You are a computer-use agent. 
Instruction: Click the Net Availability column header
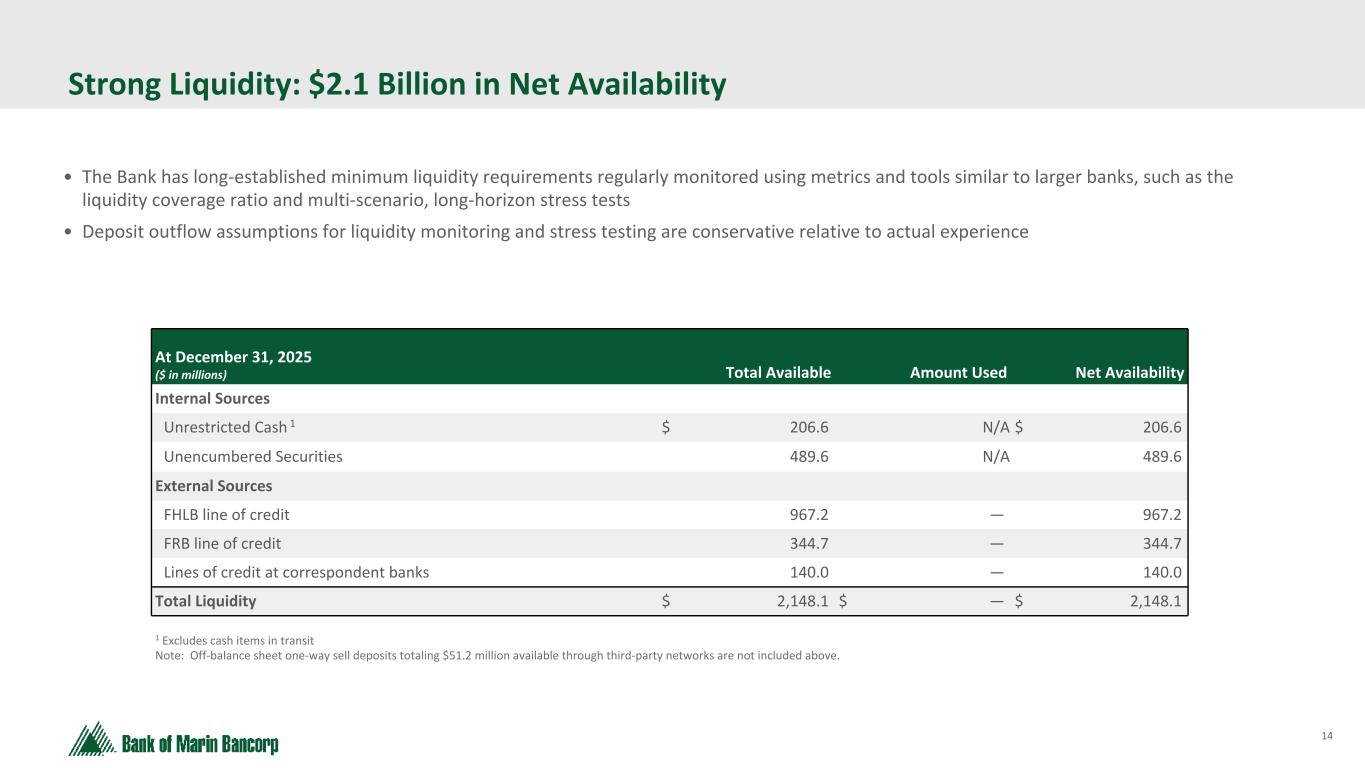pyautogui.click(x=1129, y=373)
